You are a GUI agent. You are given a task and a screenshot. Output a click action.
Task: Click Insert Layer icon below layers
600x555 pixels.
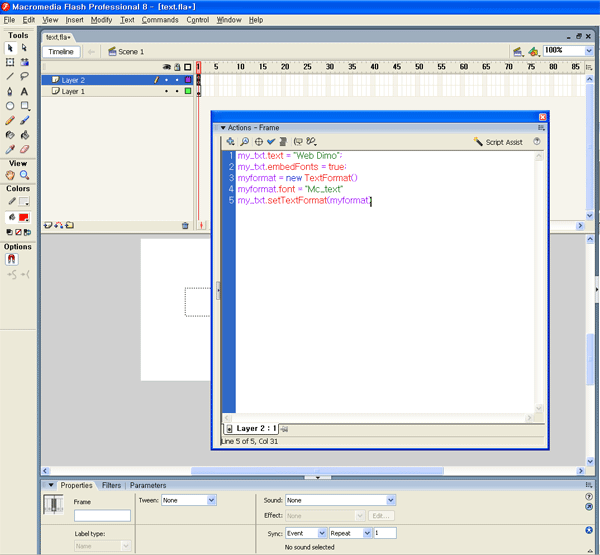point(48,225)
